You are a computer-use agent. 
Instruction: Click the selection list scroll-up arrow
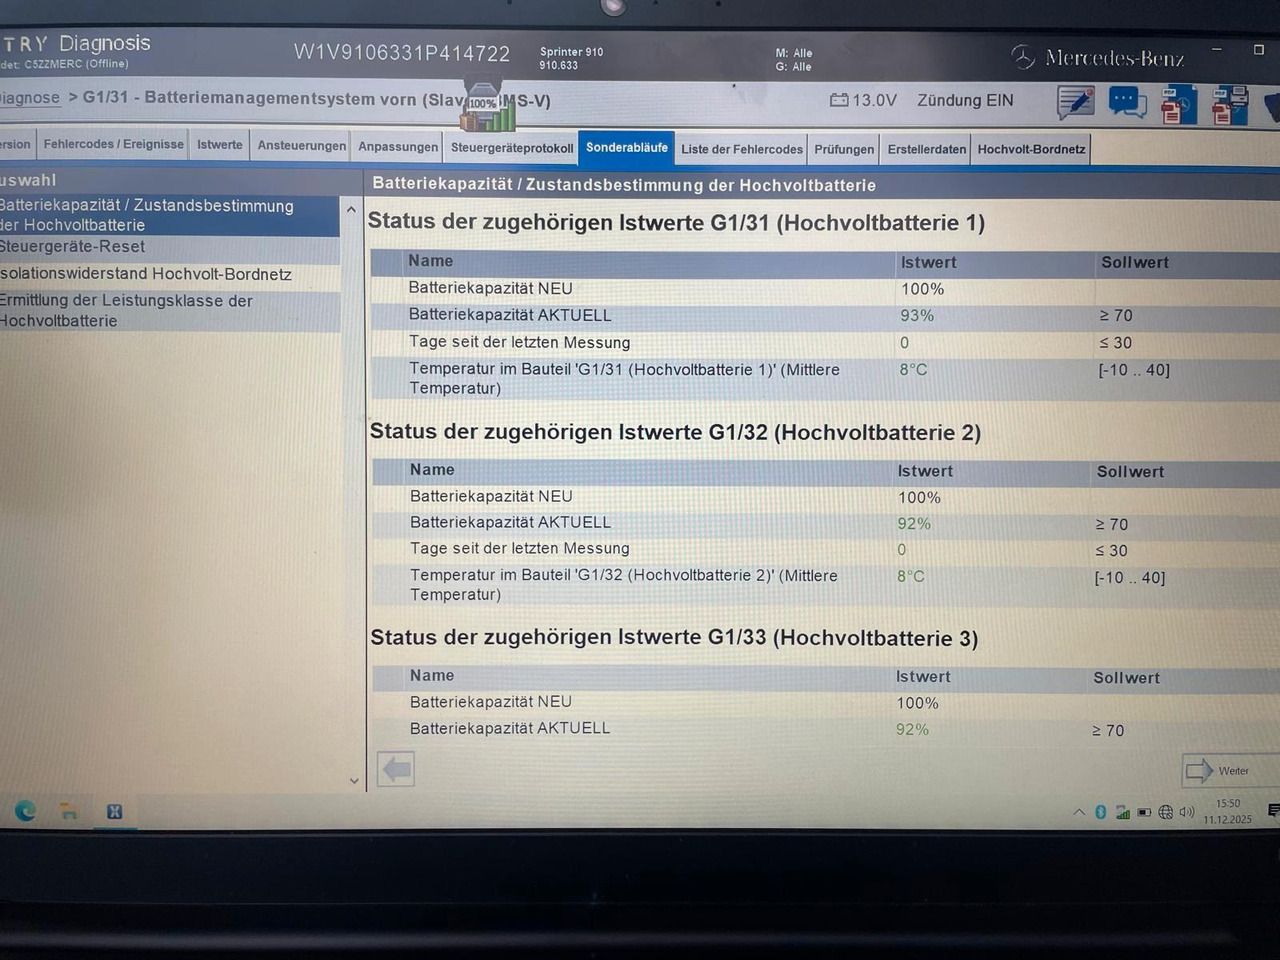tap(351, 210)
